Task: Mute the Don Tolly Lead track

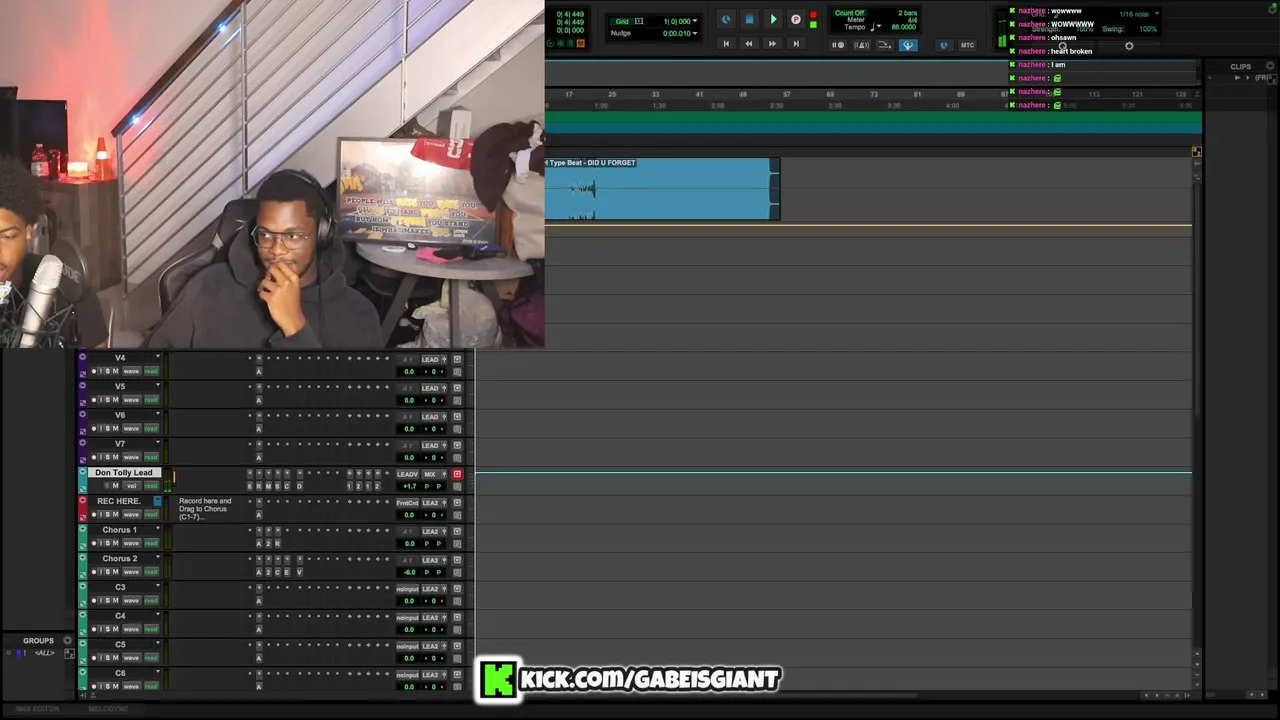Action: click(115, 486)
